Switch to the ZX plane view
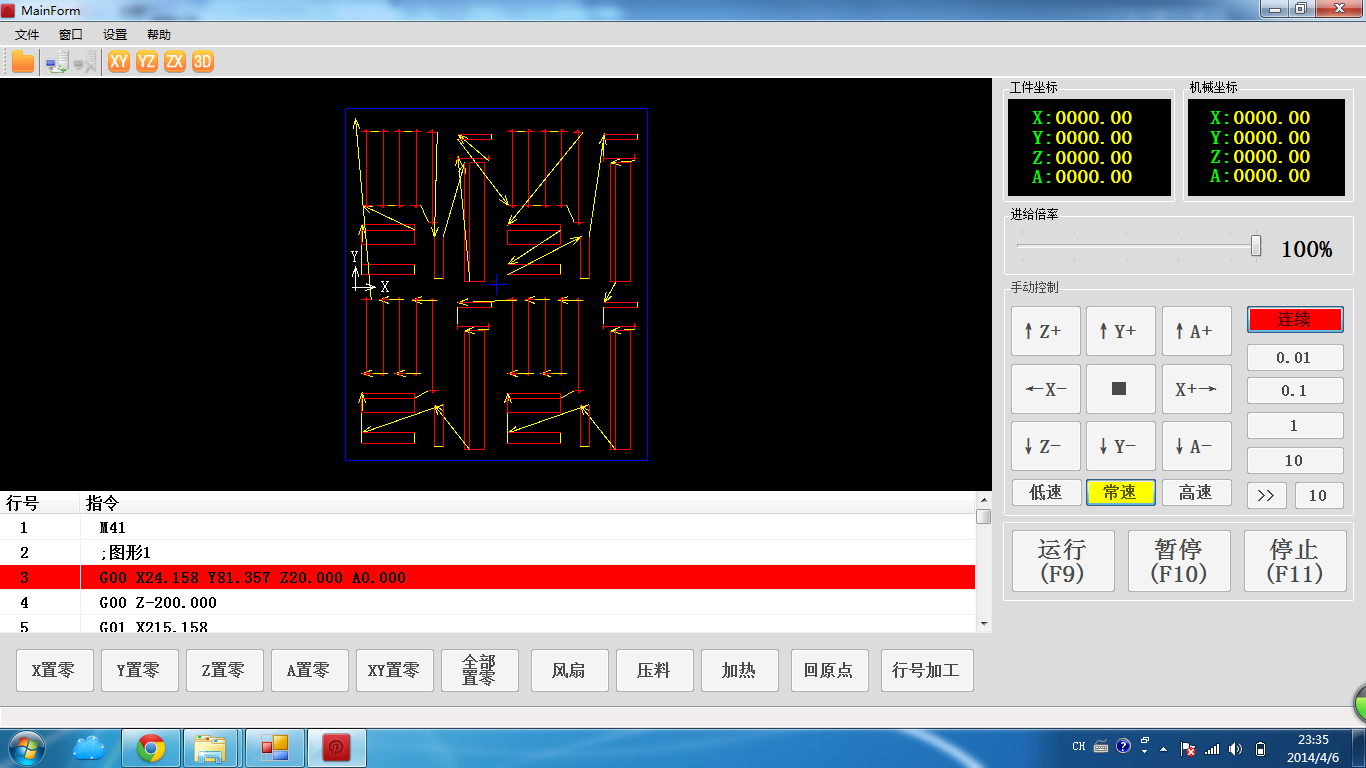Screen dimensions: 1366x768 175,62
